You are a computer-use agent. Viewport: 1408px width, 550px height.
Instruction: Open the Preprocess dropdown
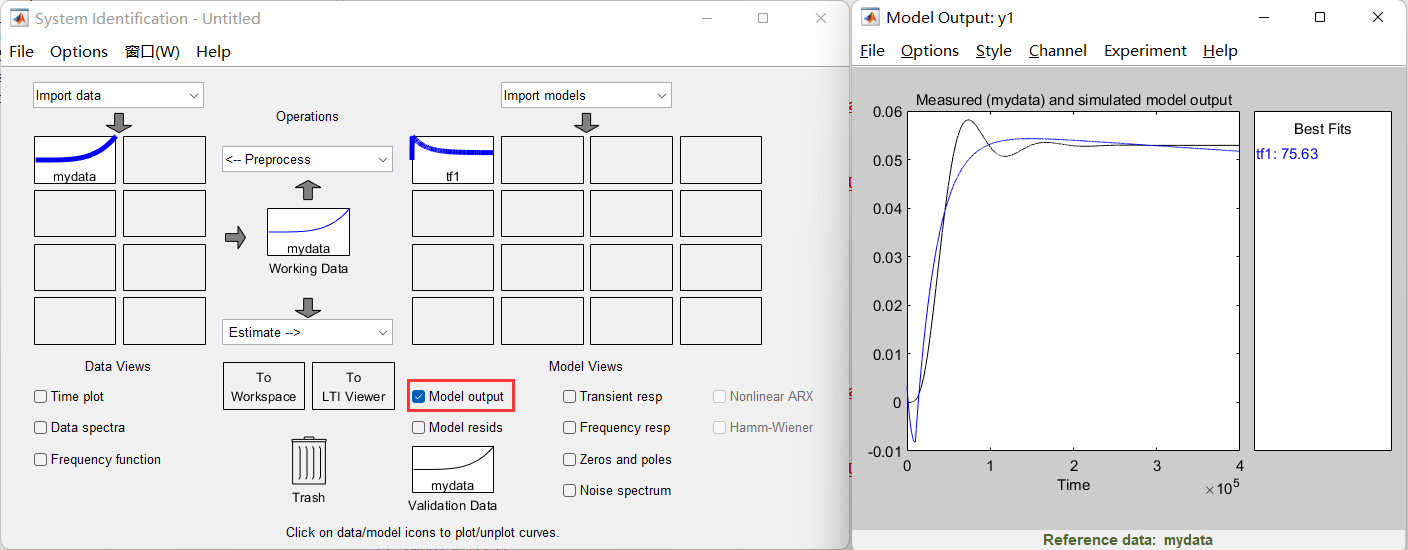pyautogui.click(x=308, y=159)
